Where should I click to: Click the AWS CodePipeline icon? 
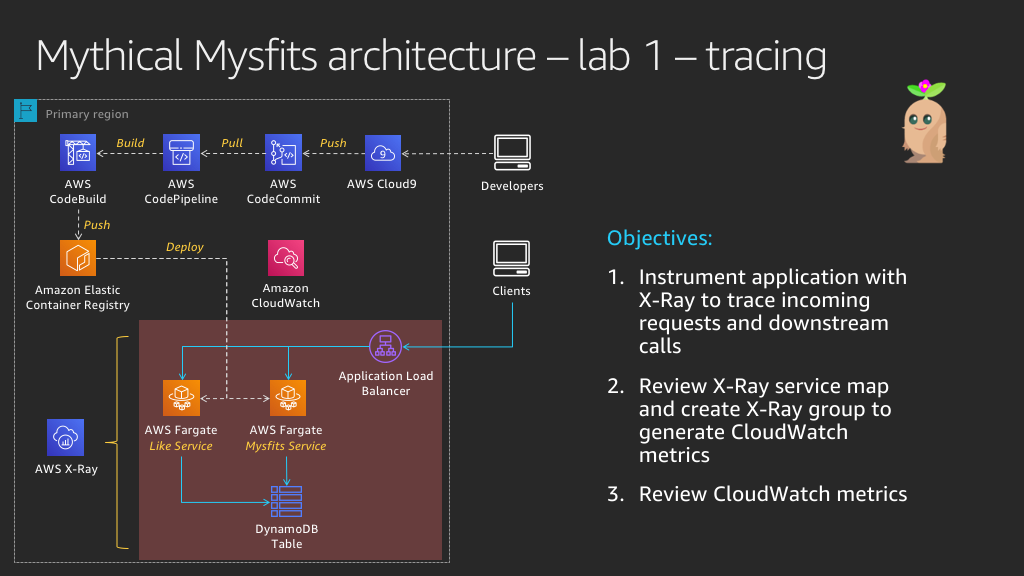pos(181,153)
